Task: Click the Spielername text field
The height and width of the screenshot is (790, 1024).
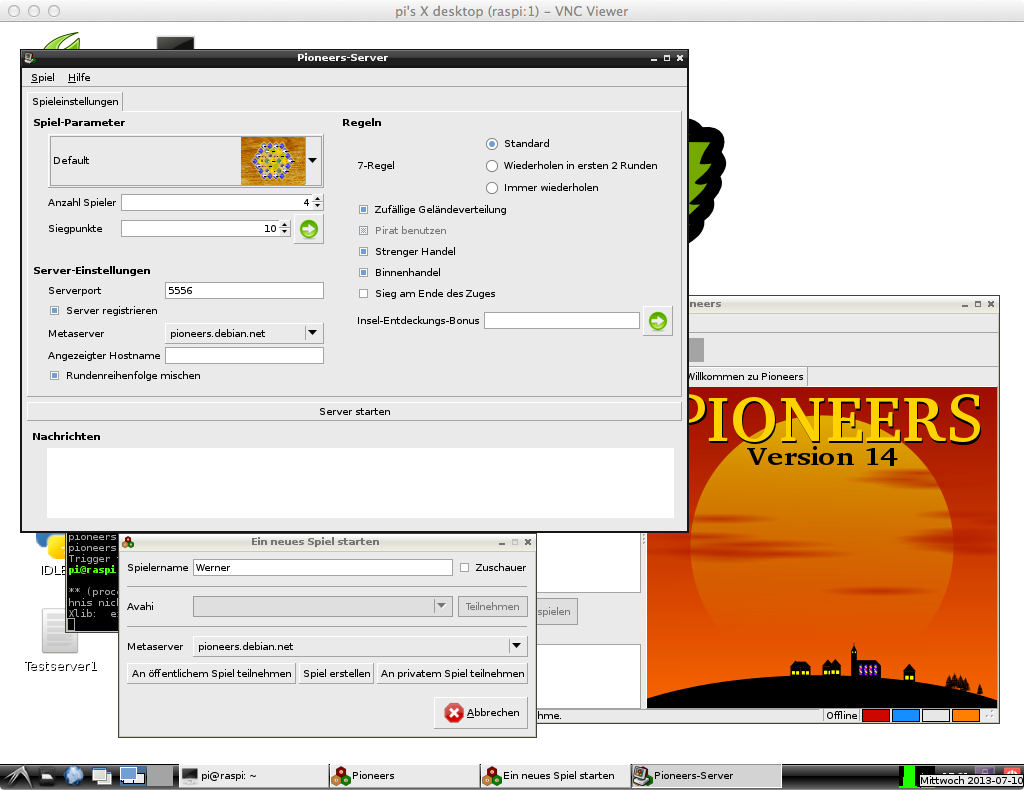Action: coord(323,567)
